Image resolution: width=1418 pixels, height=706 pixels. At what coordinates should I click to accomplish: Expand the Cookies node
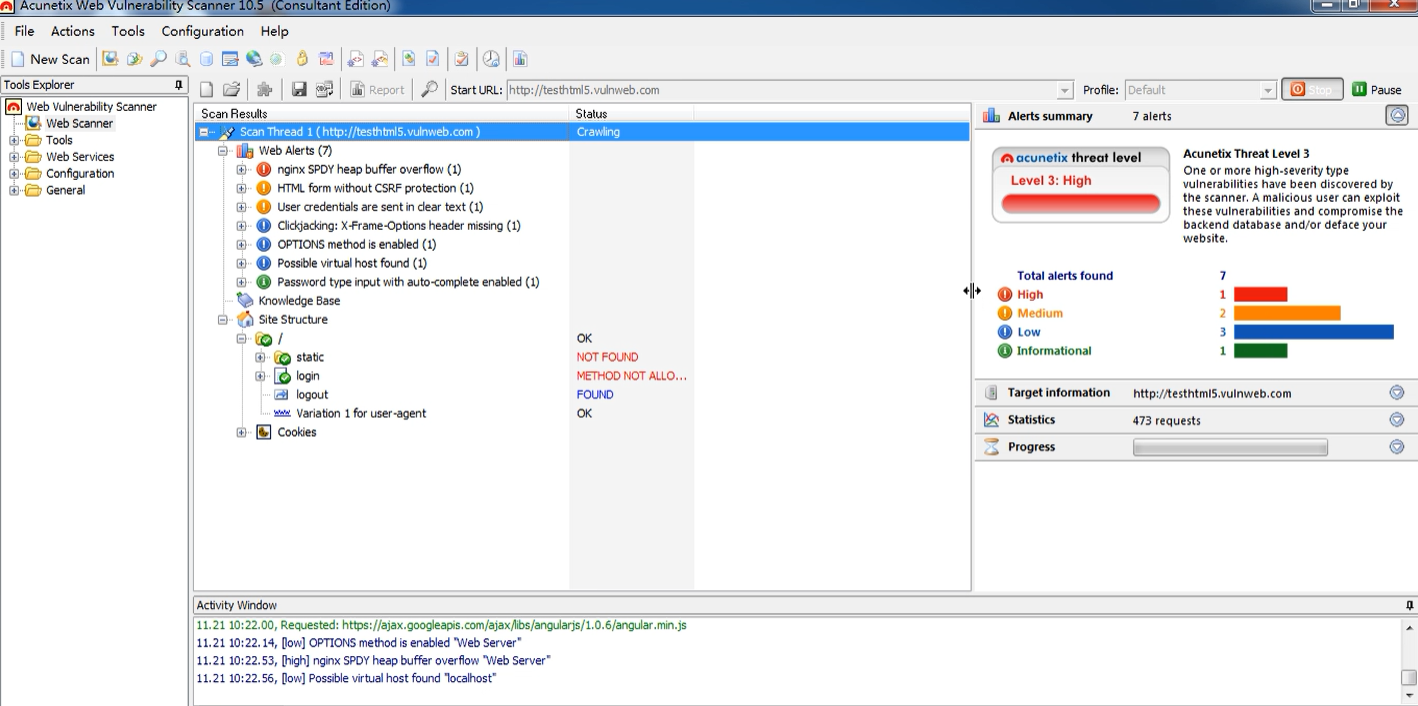pos(241,432)
